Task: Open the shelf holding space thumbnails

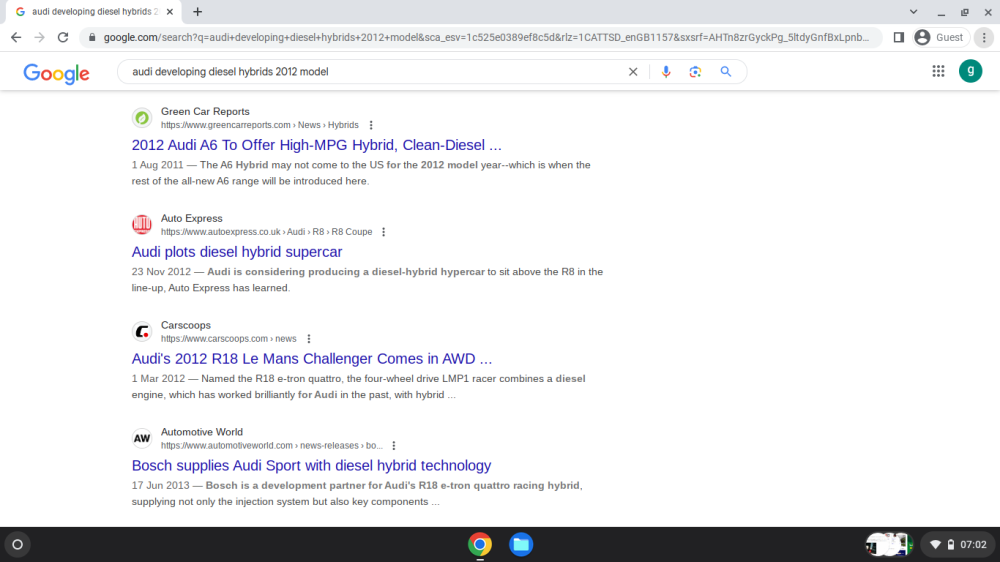Action: click(x=890, y=545)
